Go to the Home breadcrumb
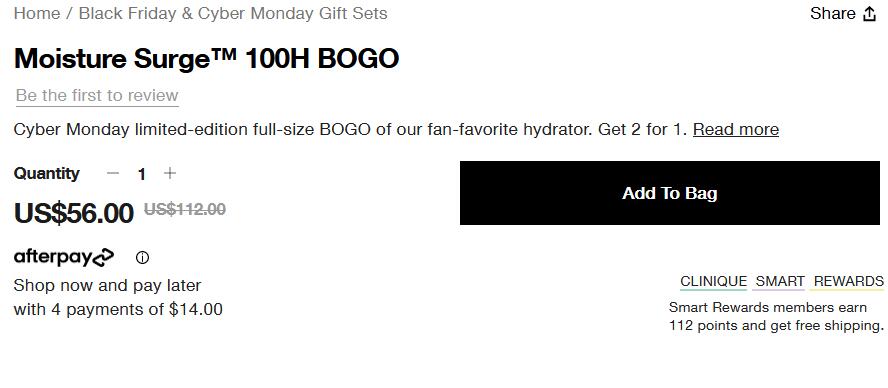Viewport: 888px width, 388px height. [37, 14]
